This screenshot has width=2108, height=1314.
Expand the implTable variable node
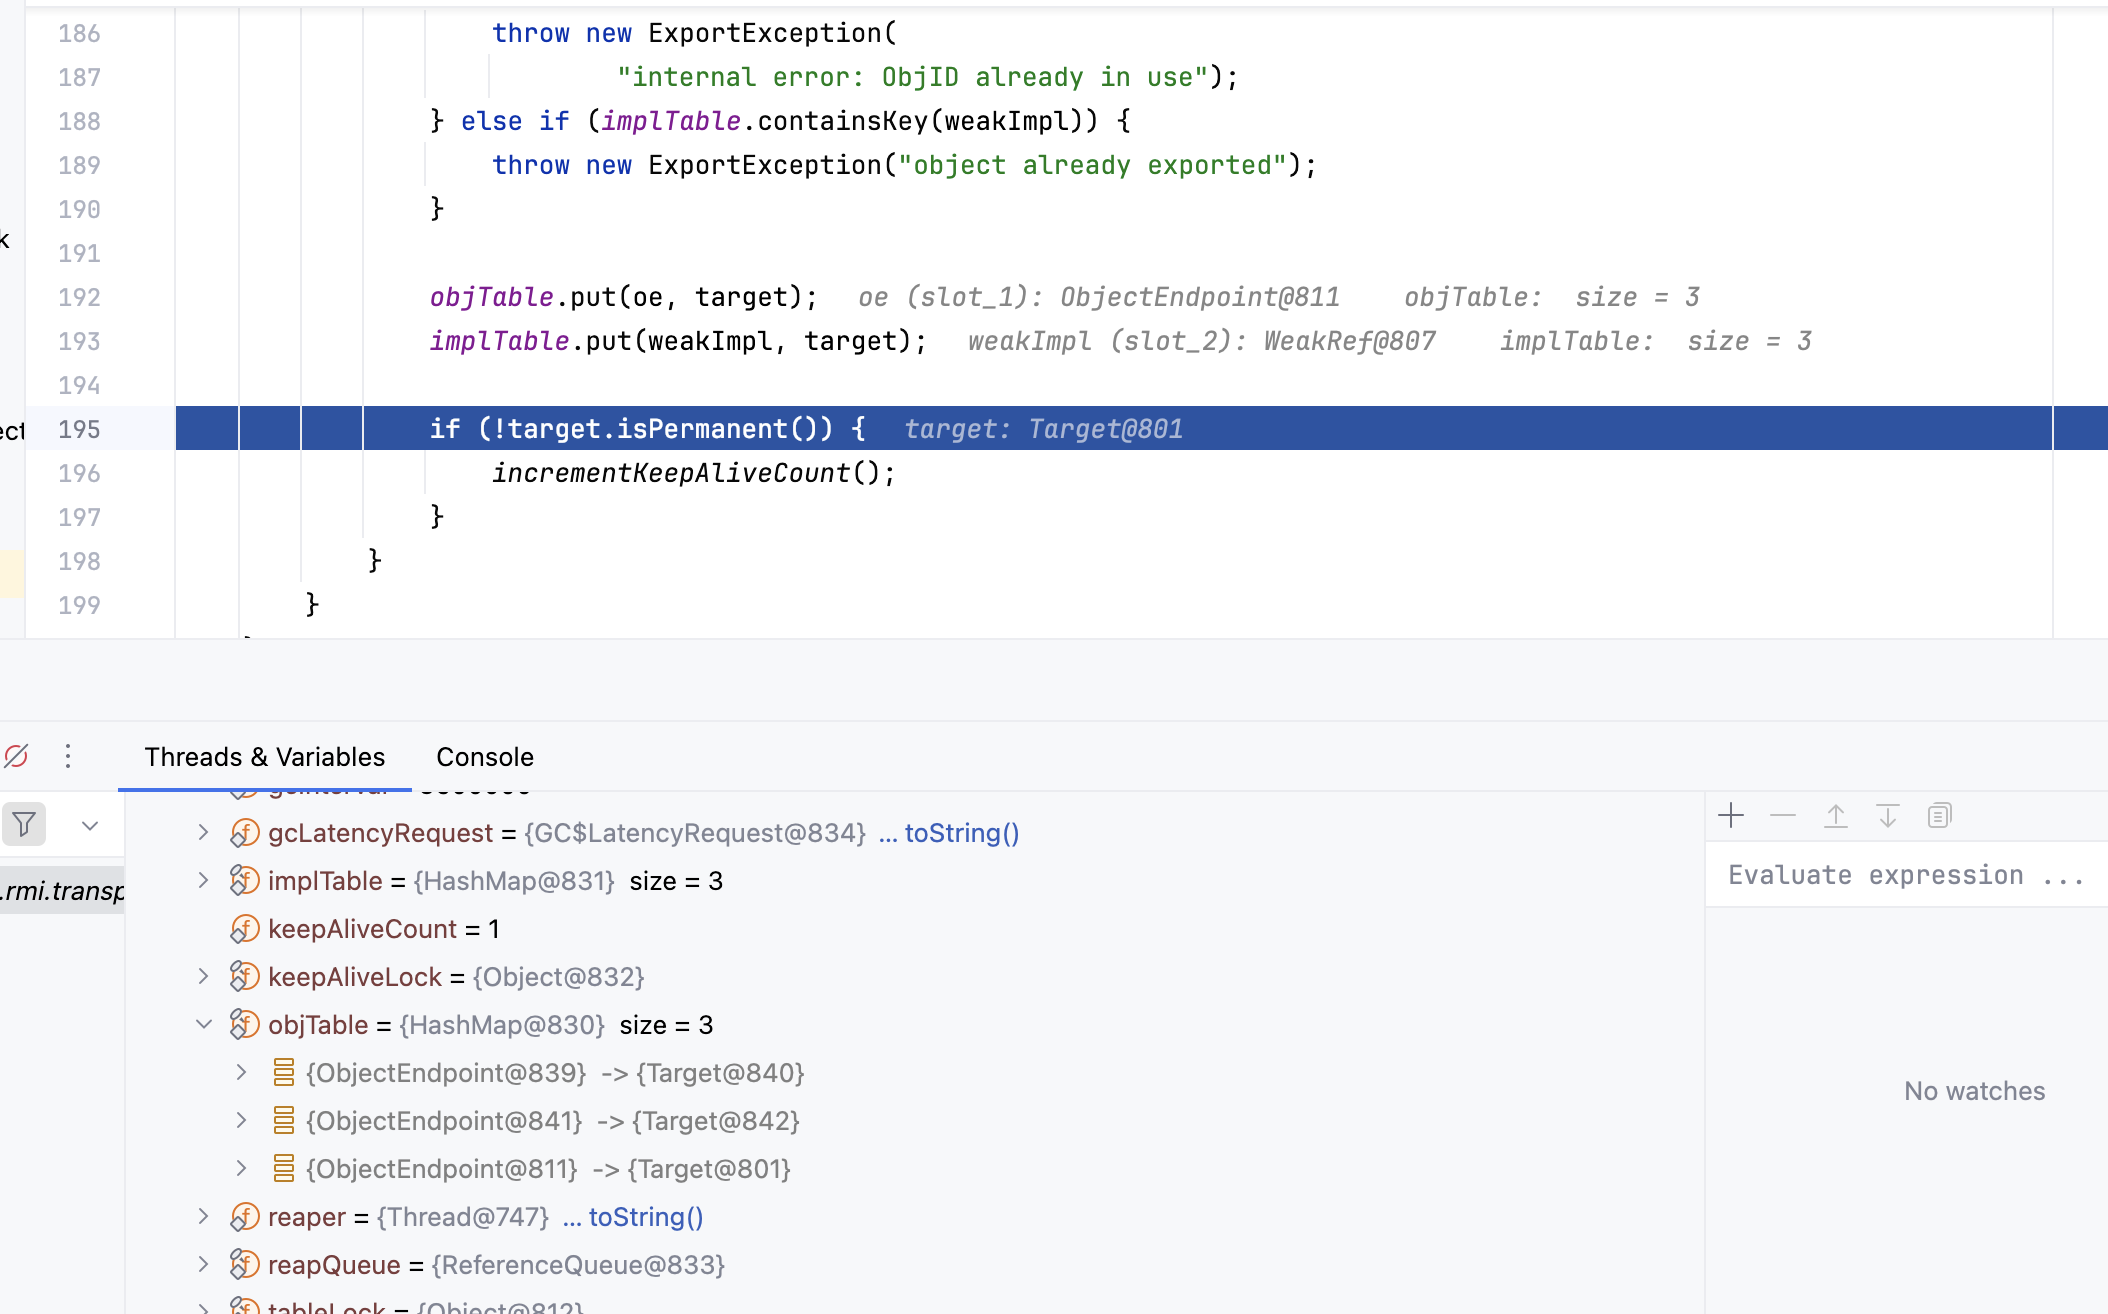point(204,880)
